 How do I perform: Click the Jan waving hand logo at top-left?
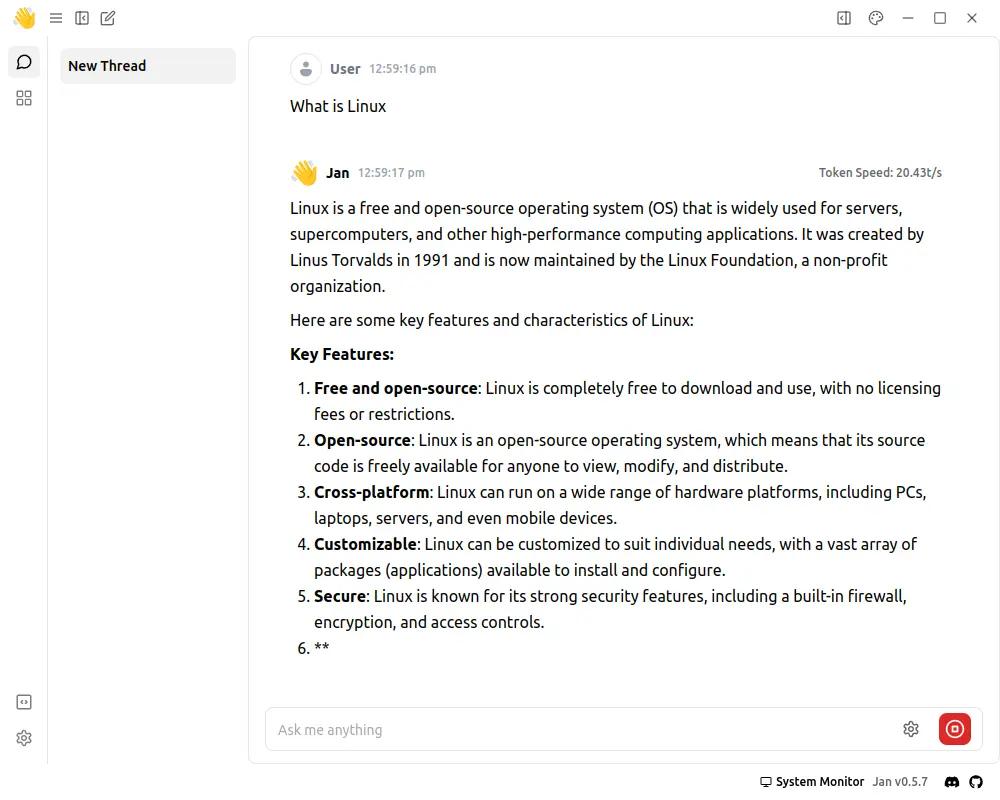click(24, 18)
